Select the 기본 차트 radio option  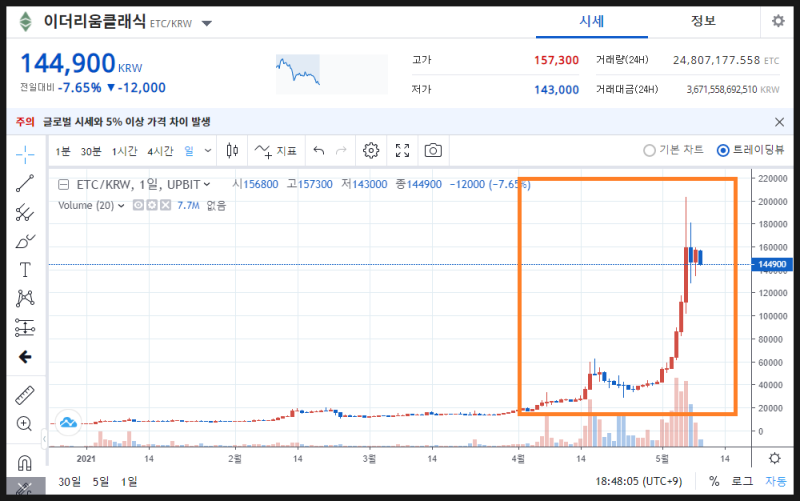pyautogui.click(x=673, y=150)
